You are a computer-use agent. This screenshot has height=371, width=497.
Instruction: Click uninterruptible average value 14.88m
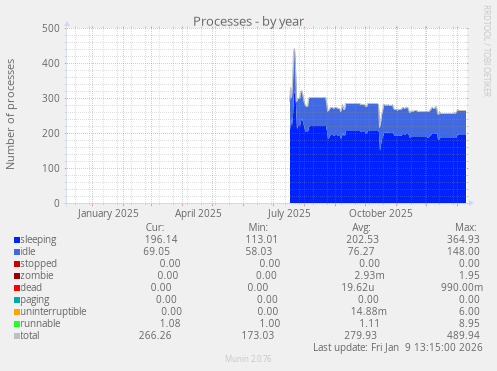click(x=369, y=311)
